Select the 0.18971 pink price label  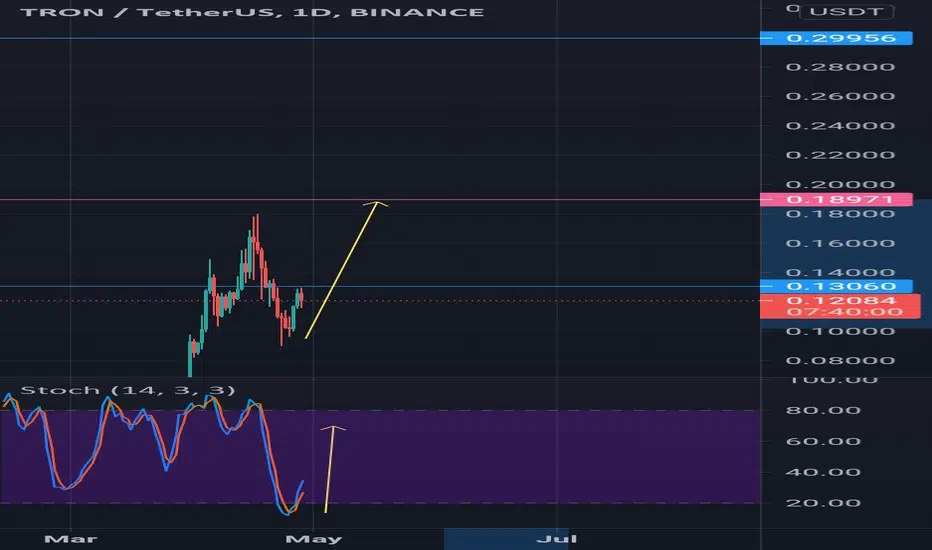pyautogui.click(x=836, y=199)
